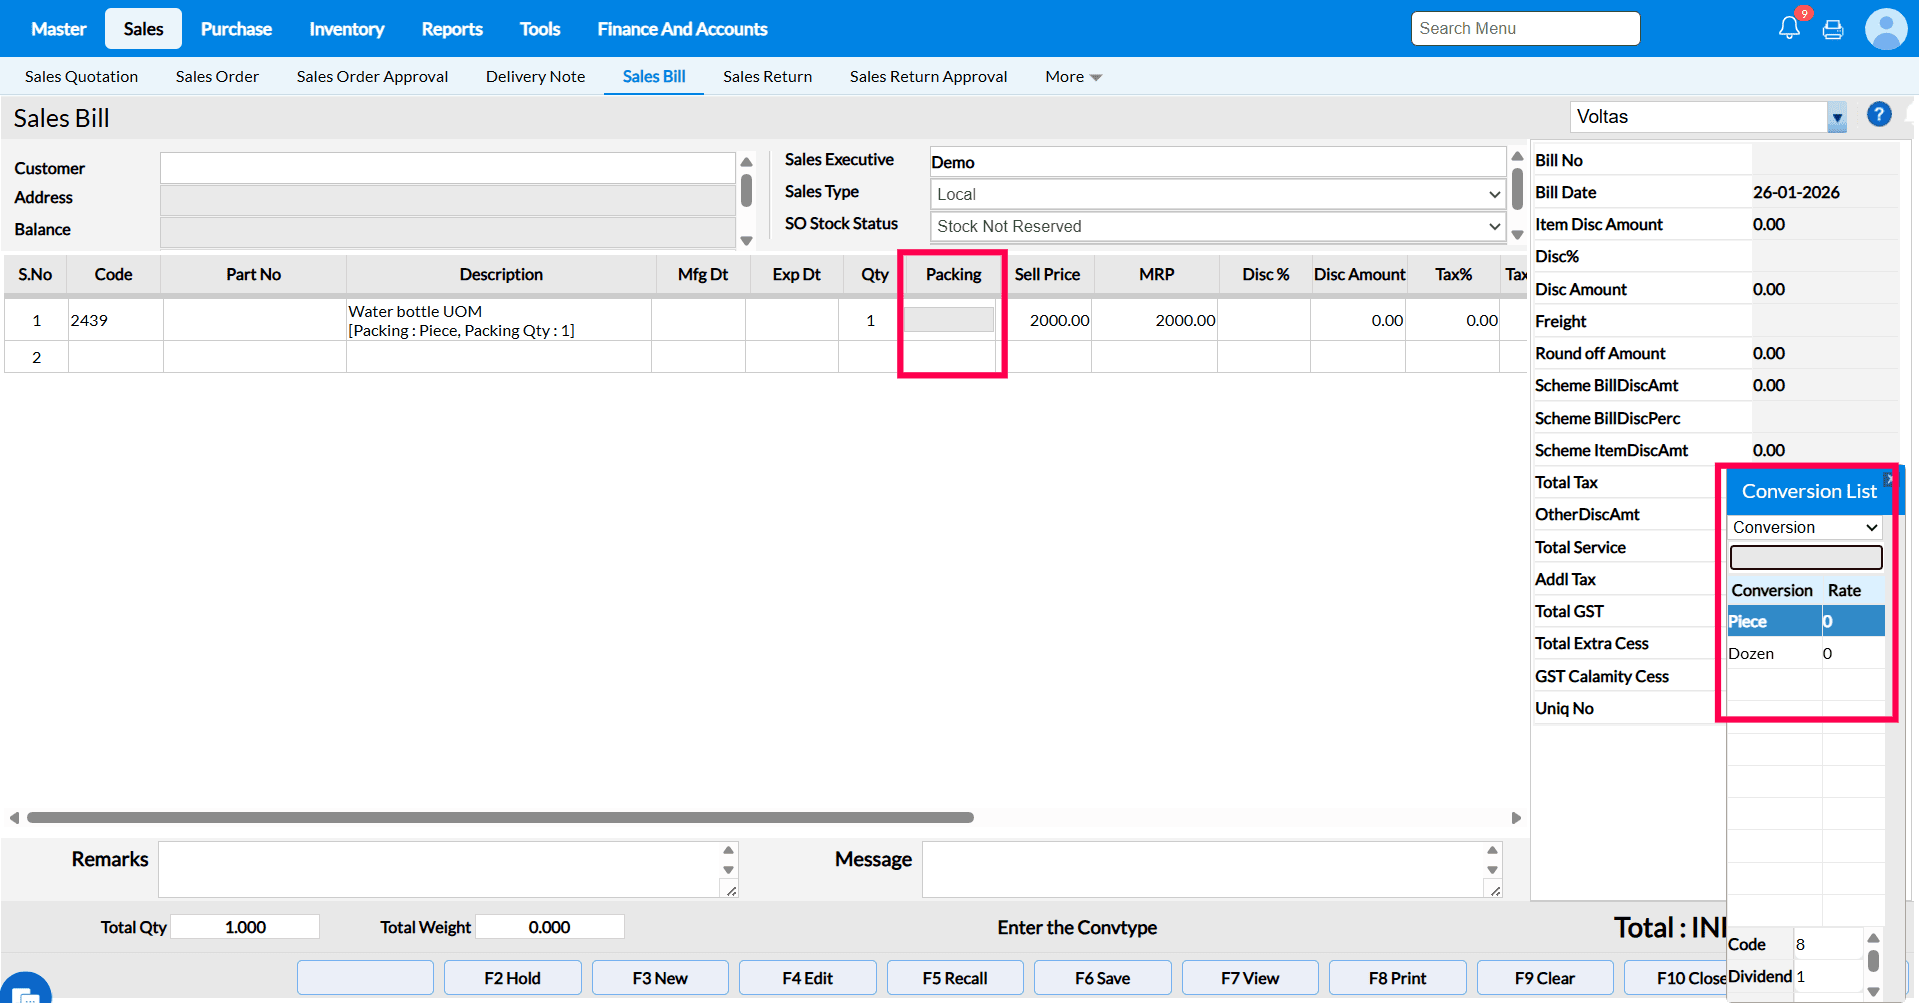This screenshot has height=1003, width=1919.
Task: Switch to the Sales Return tab
Action: [x=767, y=77]
